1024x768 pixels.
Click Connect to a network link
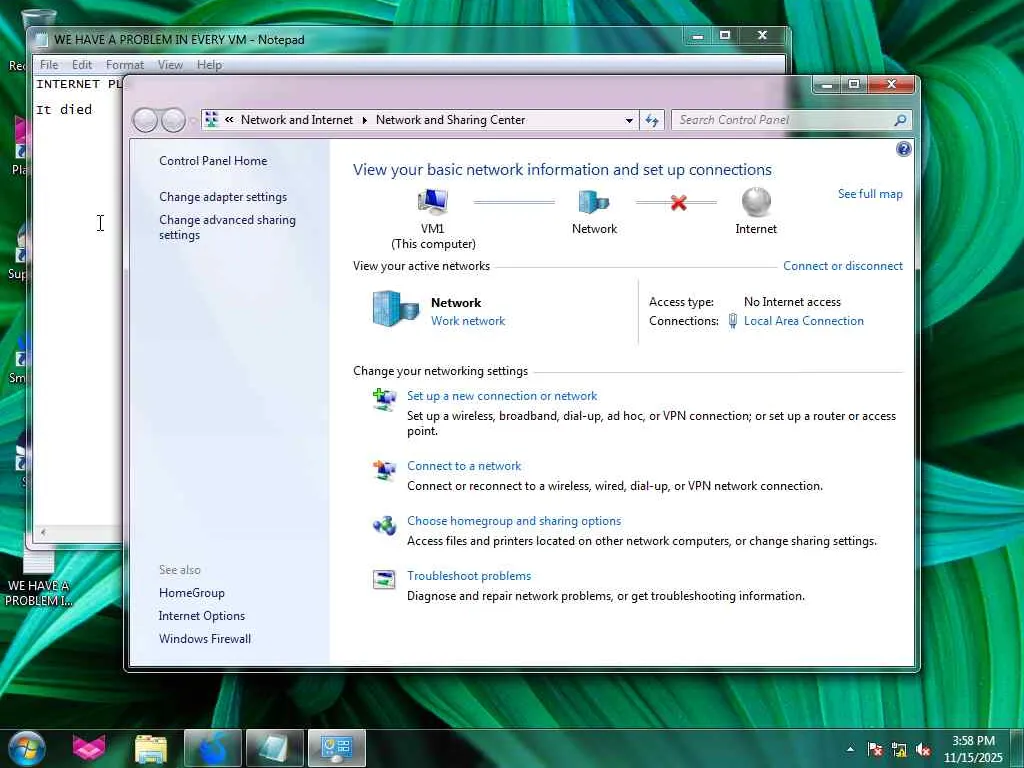point(464,466)
